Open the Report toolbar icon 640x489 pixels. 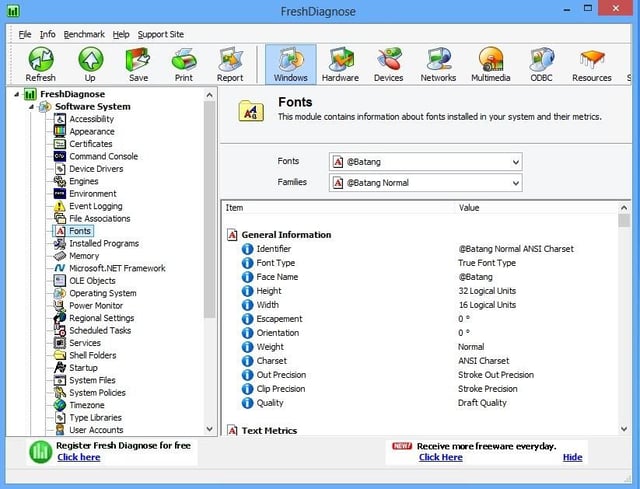pyautogui.click(x=230, y=64)
